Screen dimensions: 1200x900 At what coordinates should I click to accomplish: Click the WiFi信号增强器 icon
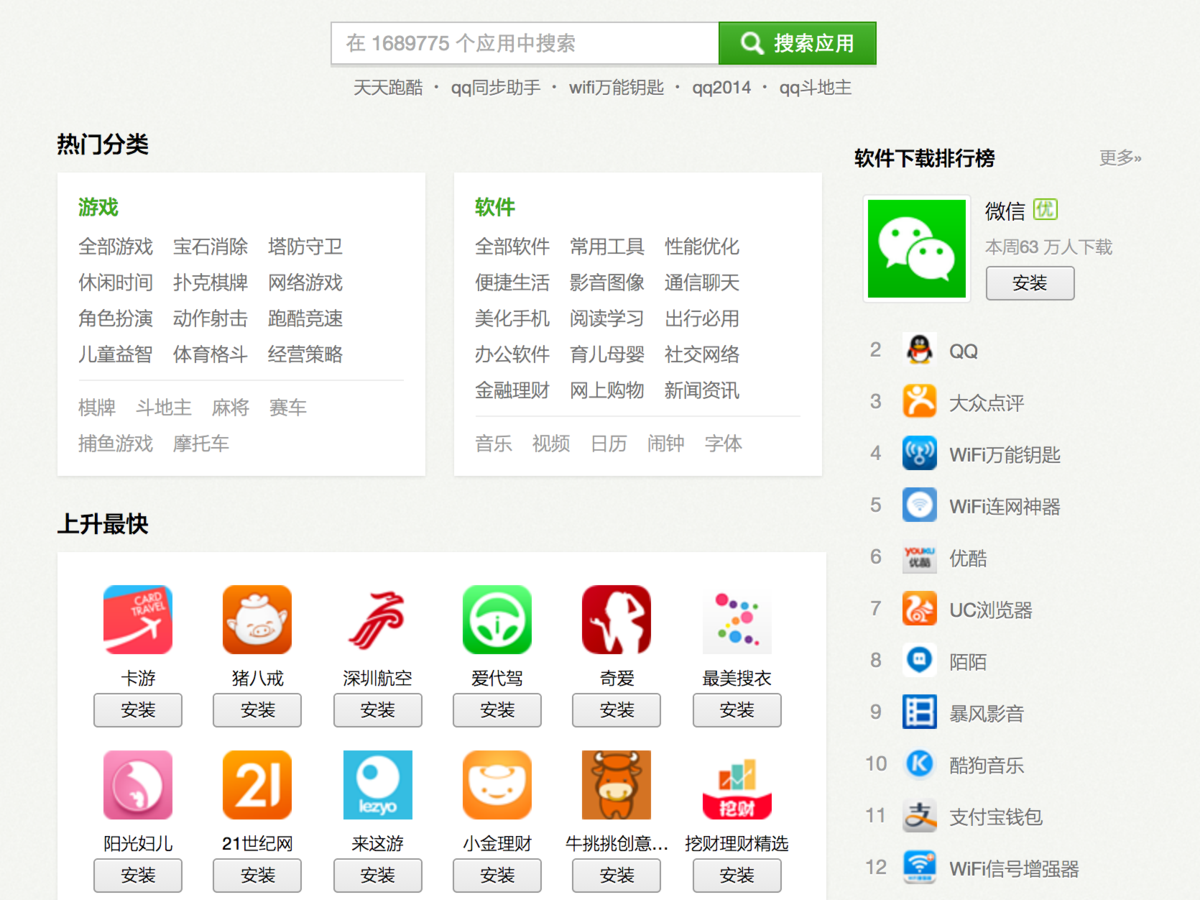[x=919, y=868]
